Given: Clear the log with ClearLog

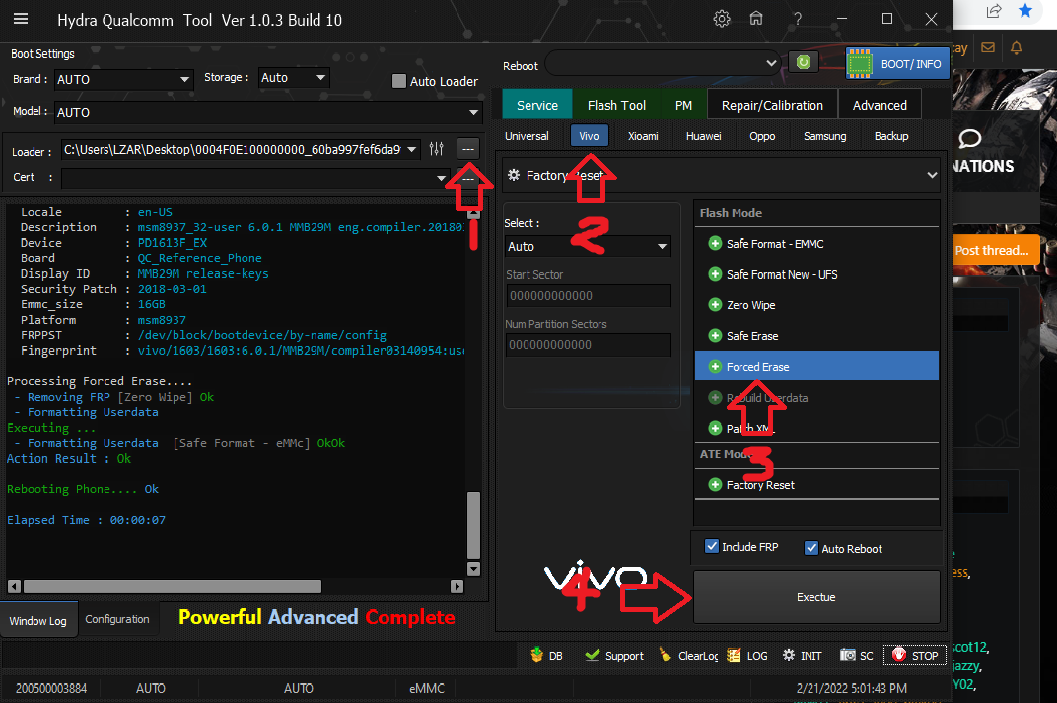Looking at the screenshot, I should 688,655.
